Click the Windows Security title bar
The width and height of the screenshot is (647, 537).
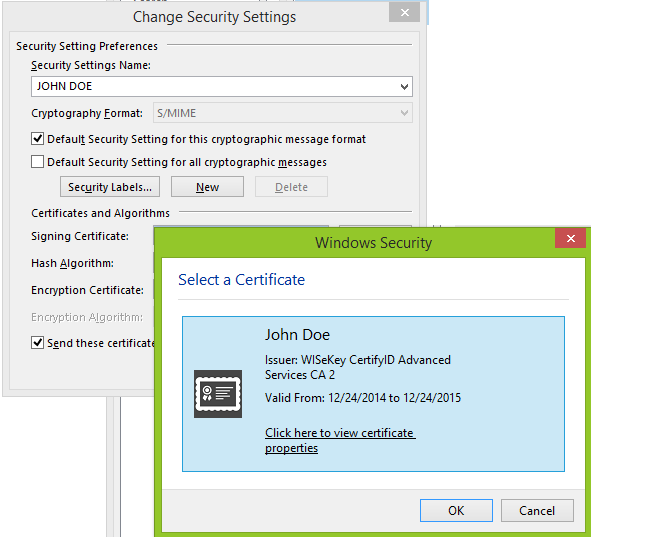pos(373,242)
